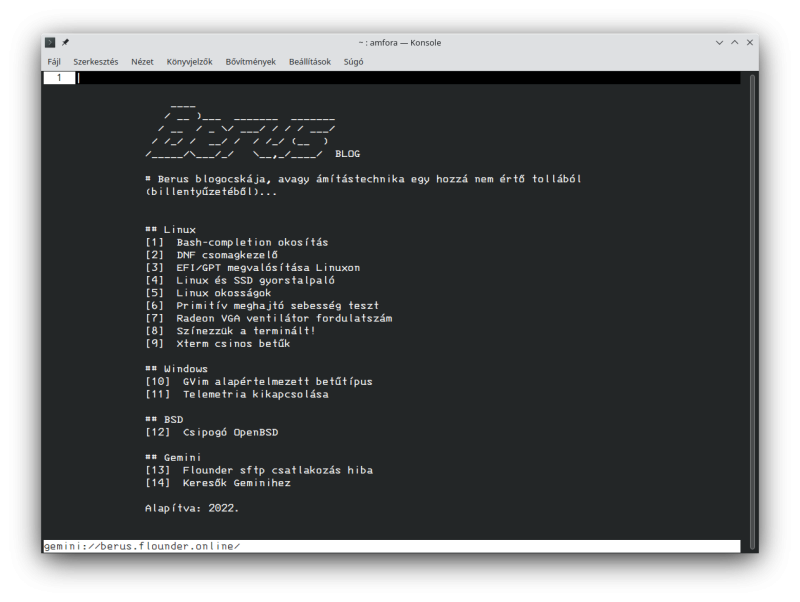Open the Beállítások menu
This screenshot has width=800, height=602.
310,62
